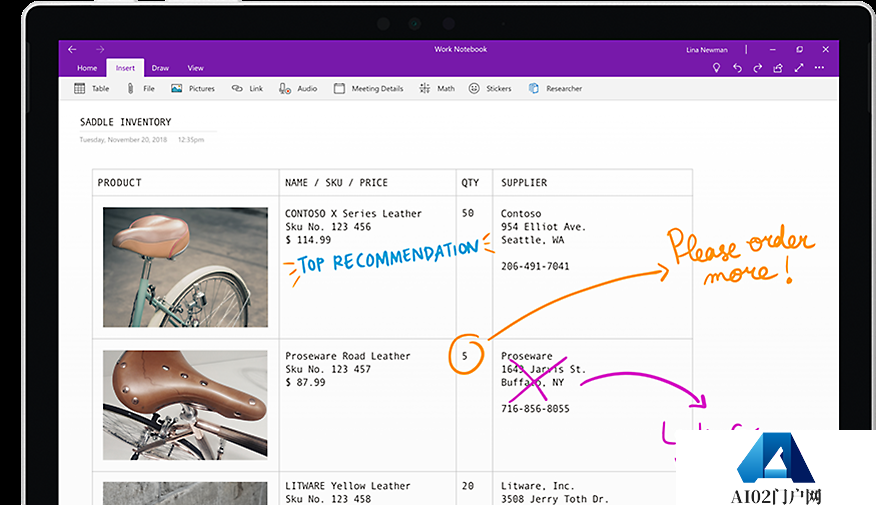Select the NAME / SKU / PRICE header

pos(336,183)
